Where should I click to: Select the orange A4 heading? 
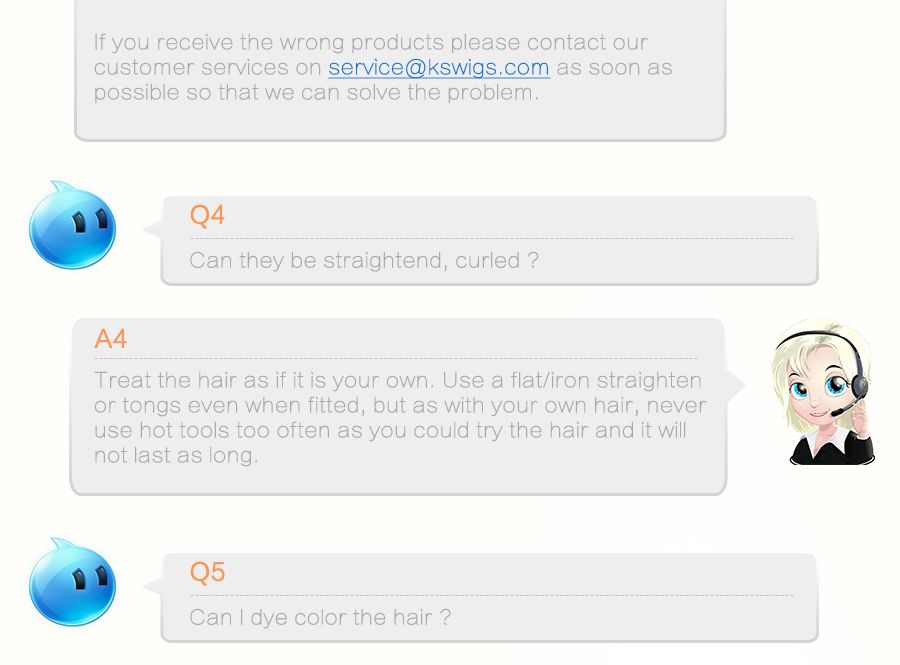[x=110, y=339]
